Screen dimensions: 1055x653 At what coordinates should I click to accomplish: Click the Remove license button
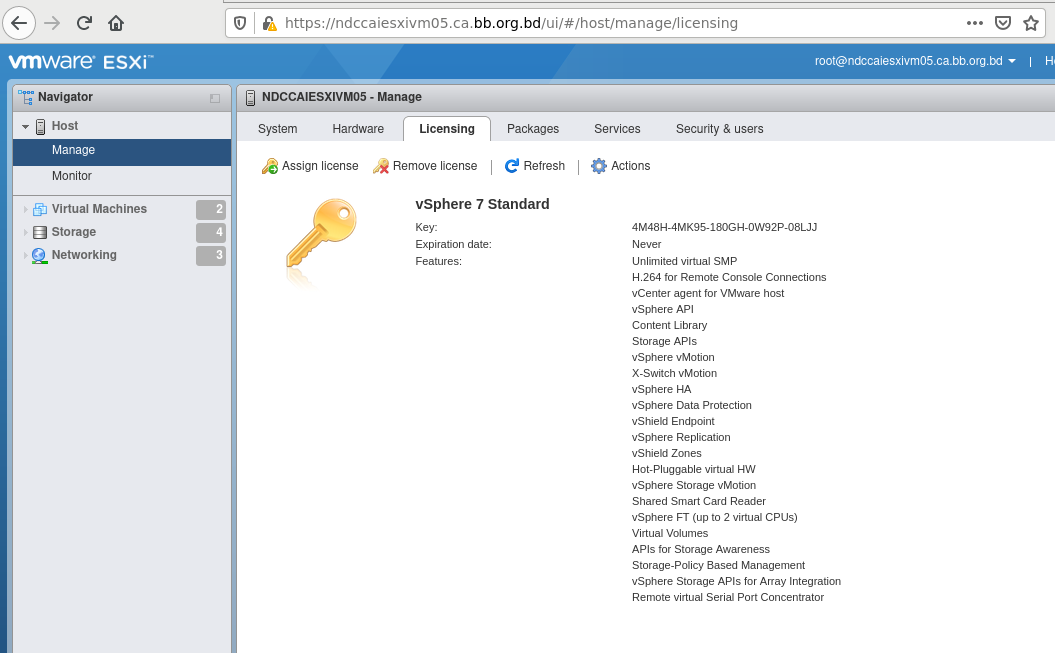(x=425, y=166)
